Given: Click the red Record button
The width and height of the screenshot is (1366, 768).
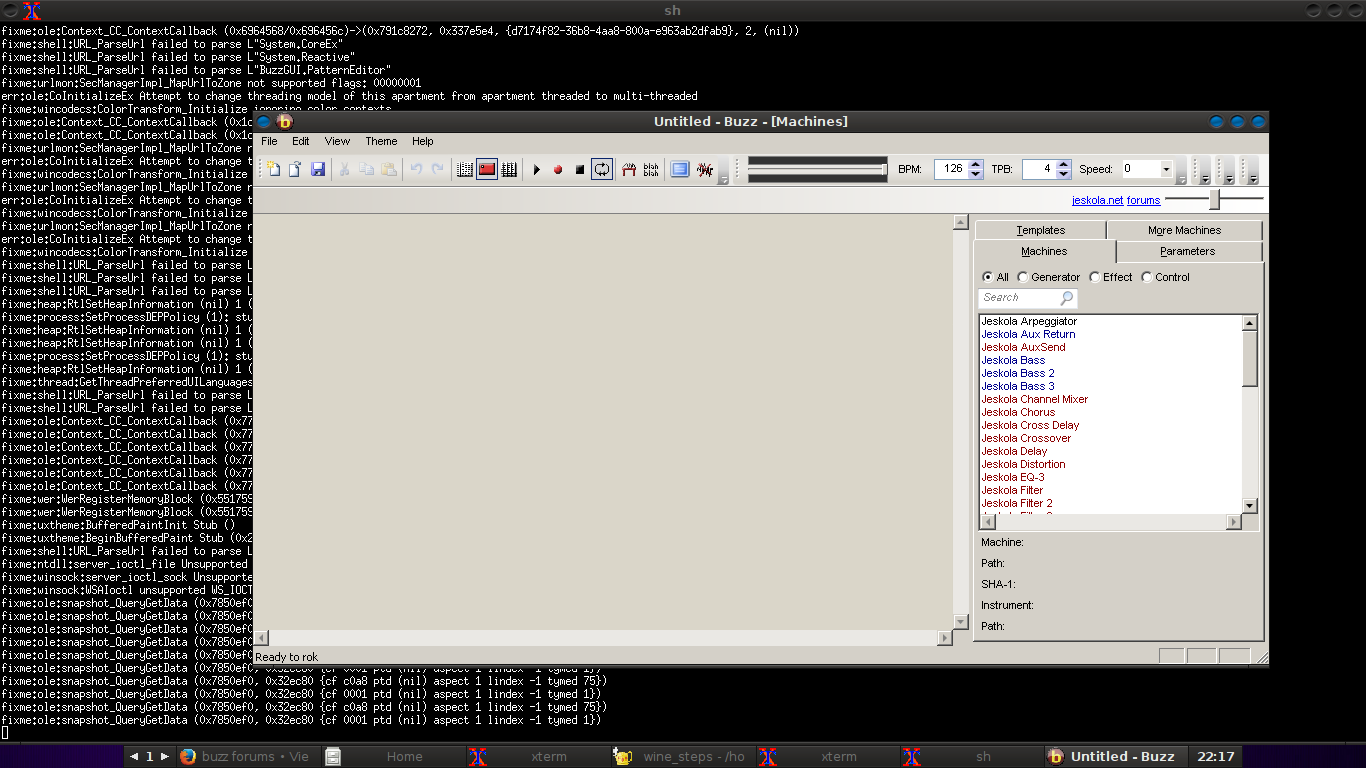Looking at the screenshot, I should (x=558, y=169).
